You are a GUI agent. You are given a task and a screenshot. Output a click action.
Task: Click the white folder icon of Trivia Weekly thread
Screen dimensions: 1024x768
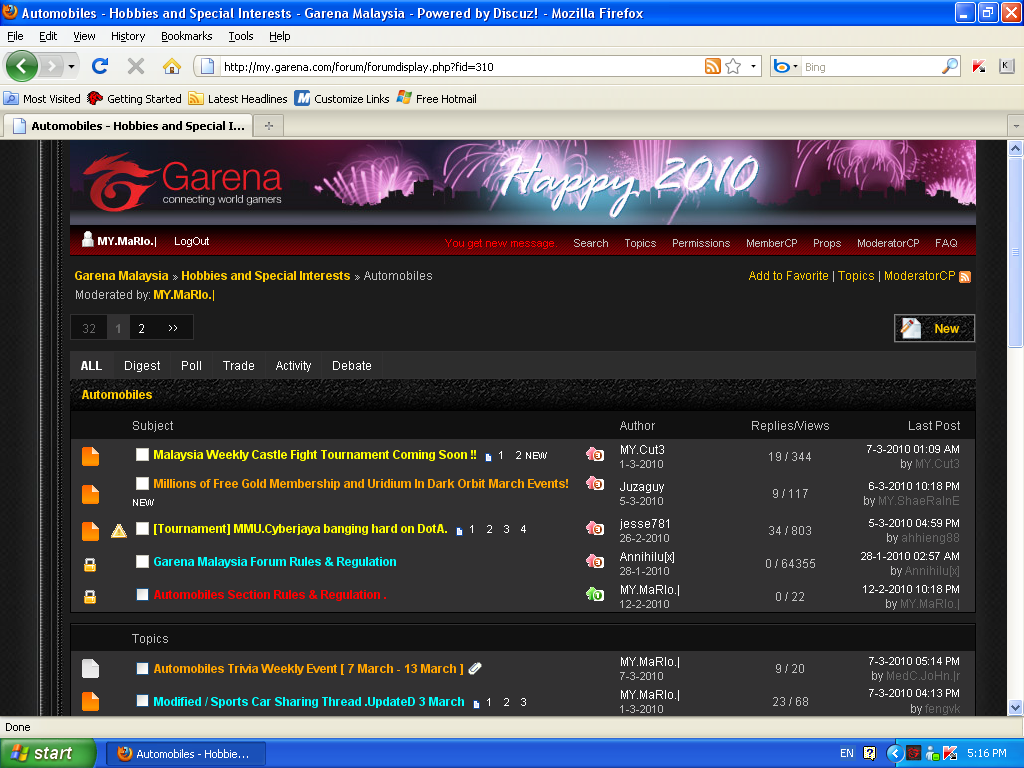click(x=90, y=669)
